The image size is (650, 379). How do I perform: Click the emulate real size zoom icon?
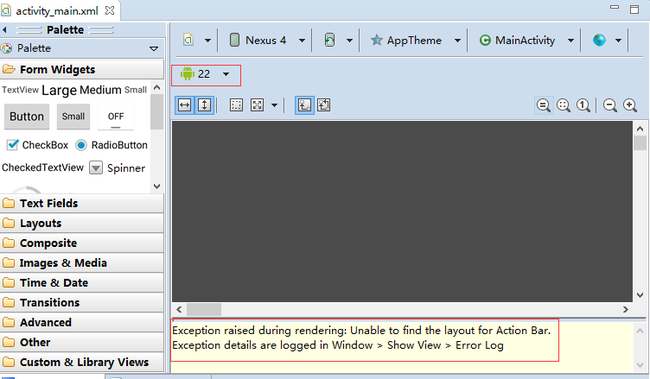coord(543,105)
